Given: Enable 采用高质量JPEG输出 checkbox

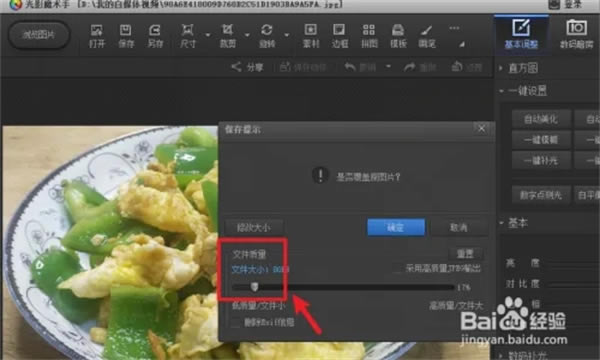Looking at the screenshot, I should pos(398,268).
